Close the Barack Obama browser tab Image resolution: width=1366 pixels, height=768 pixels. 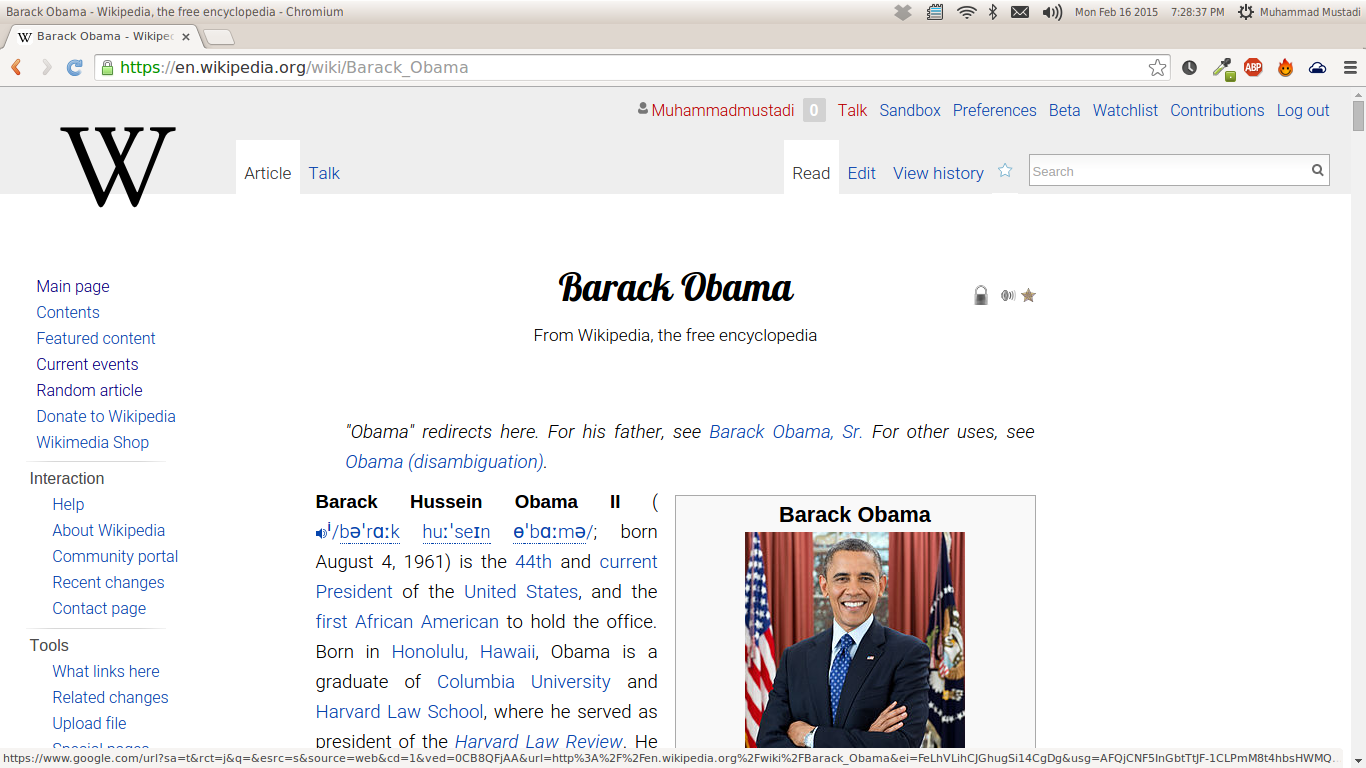186,36
